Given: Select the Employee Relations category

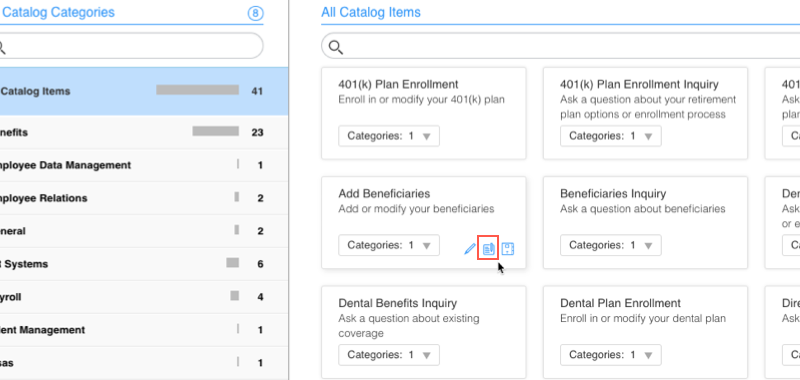Looking at the screenshot, I should coord(144,198).
